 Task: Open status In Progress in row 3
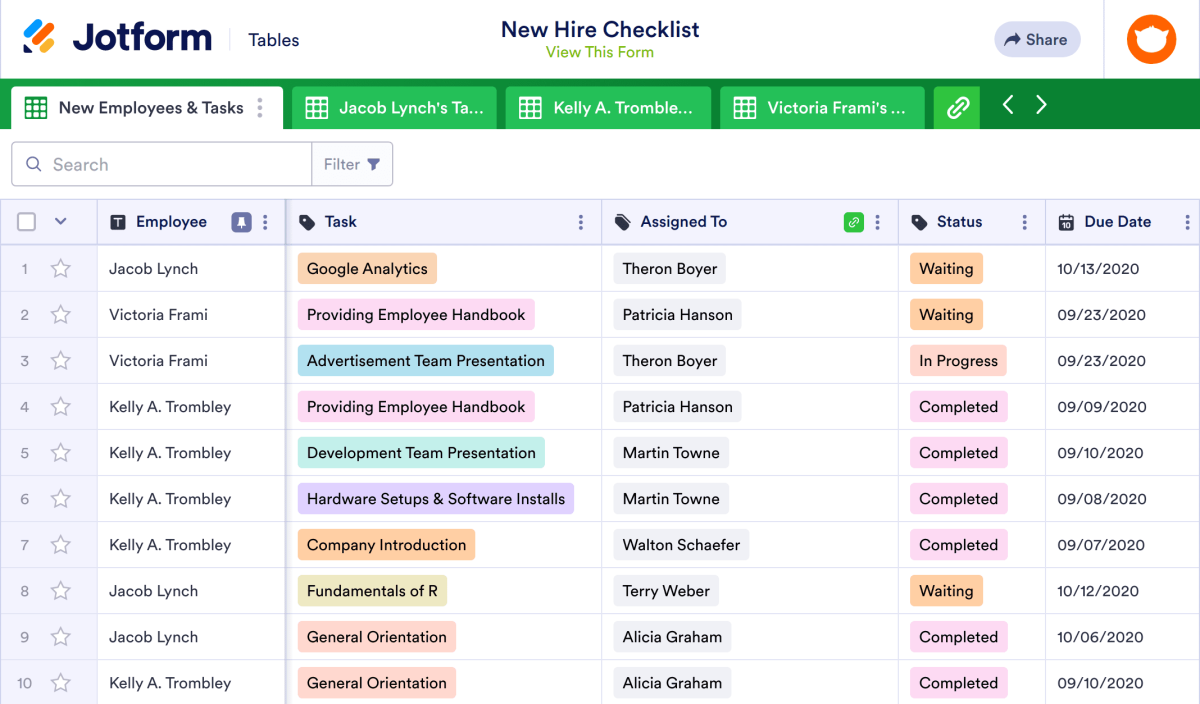point(958,360)
